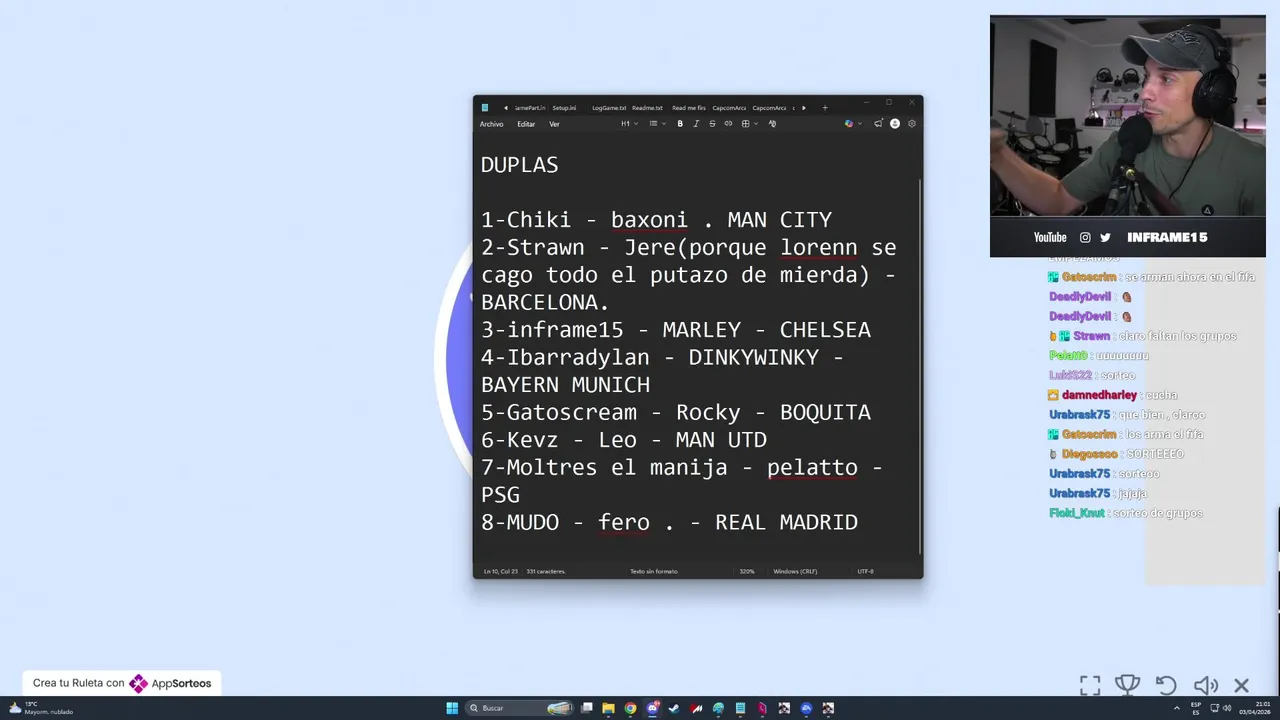The height and width of the screenshot is (720, 1280).
Task: Open the Archivo menu
Action: (x=491, y=124)
